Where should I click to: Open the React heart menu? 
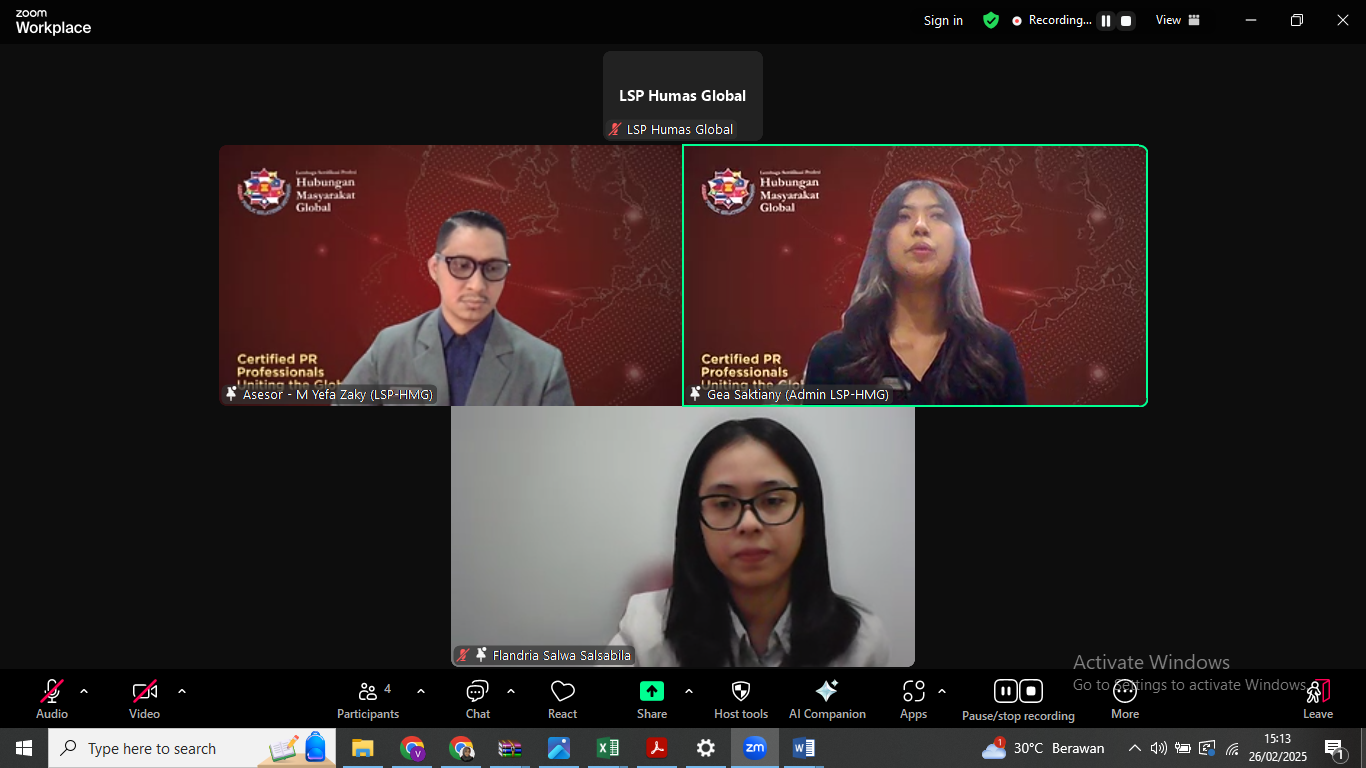pos(563,699)
